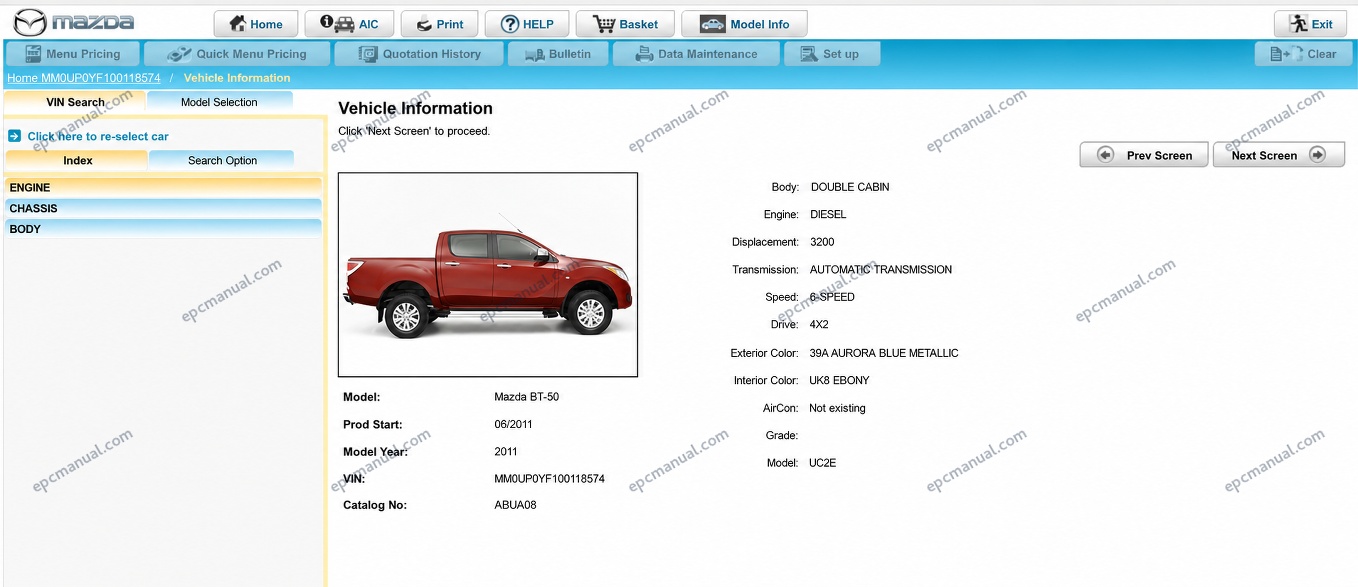
Task: Expand the CHASSIS index category
Action: tap(163, 208)
